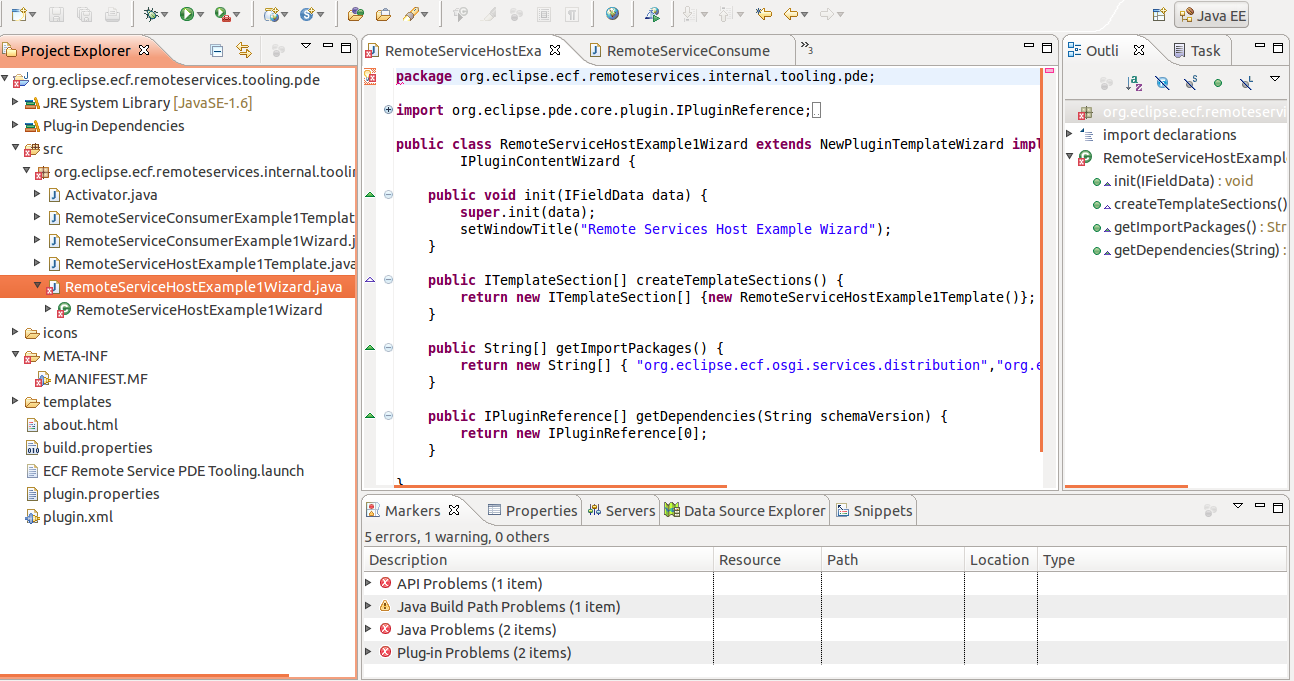Toggle Hide Fields in Outline toolbar
This screenshot has height=681, width=1294.
(1162, 83)
